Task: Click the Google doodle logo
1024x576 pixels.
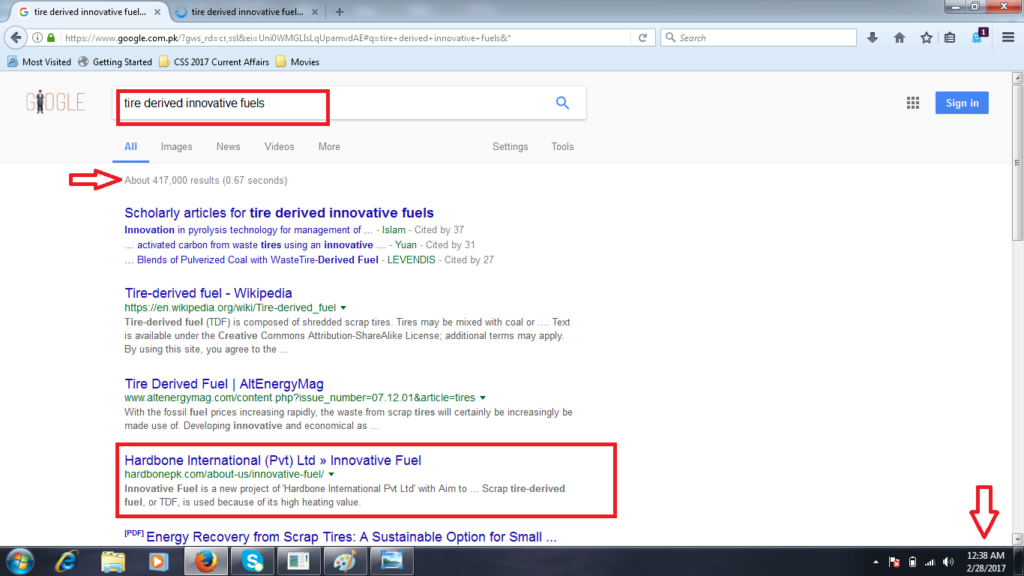Action: coord(55,102)
